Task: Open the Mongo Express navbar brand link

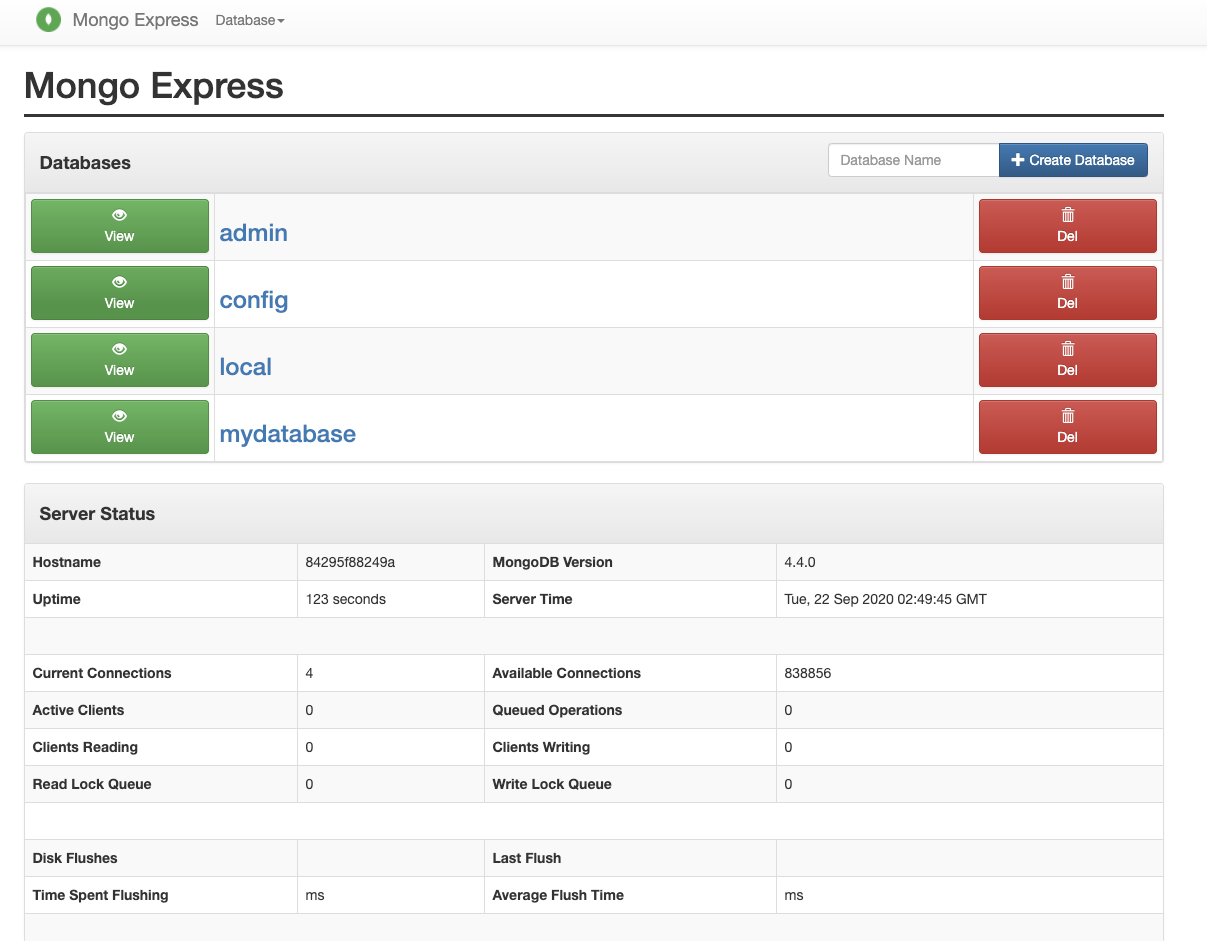Action: click(135, 20)
